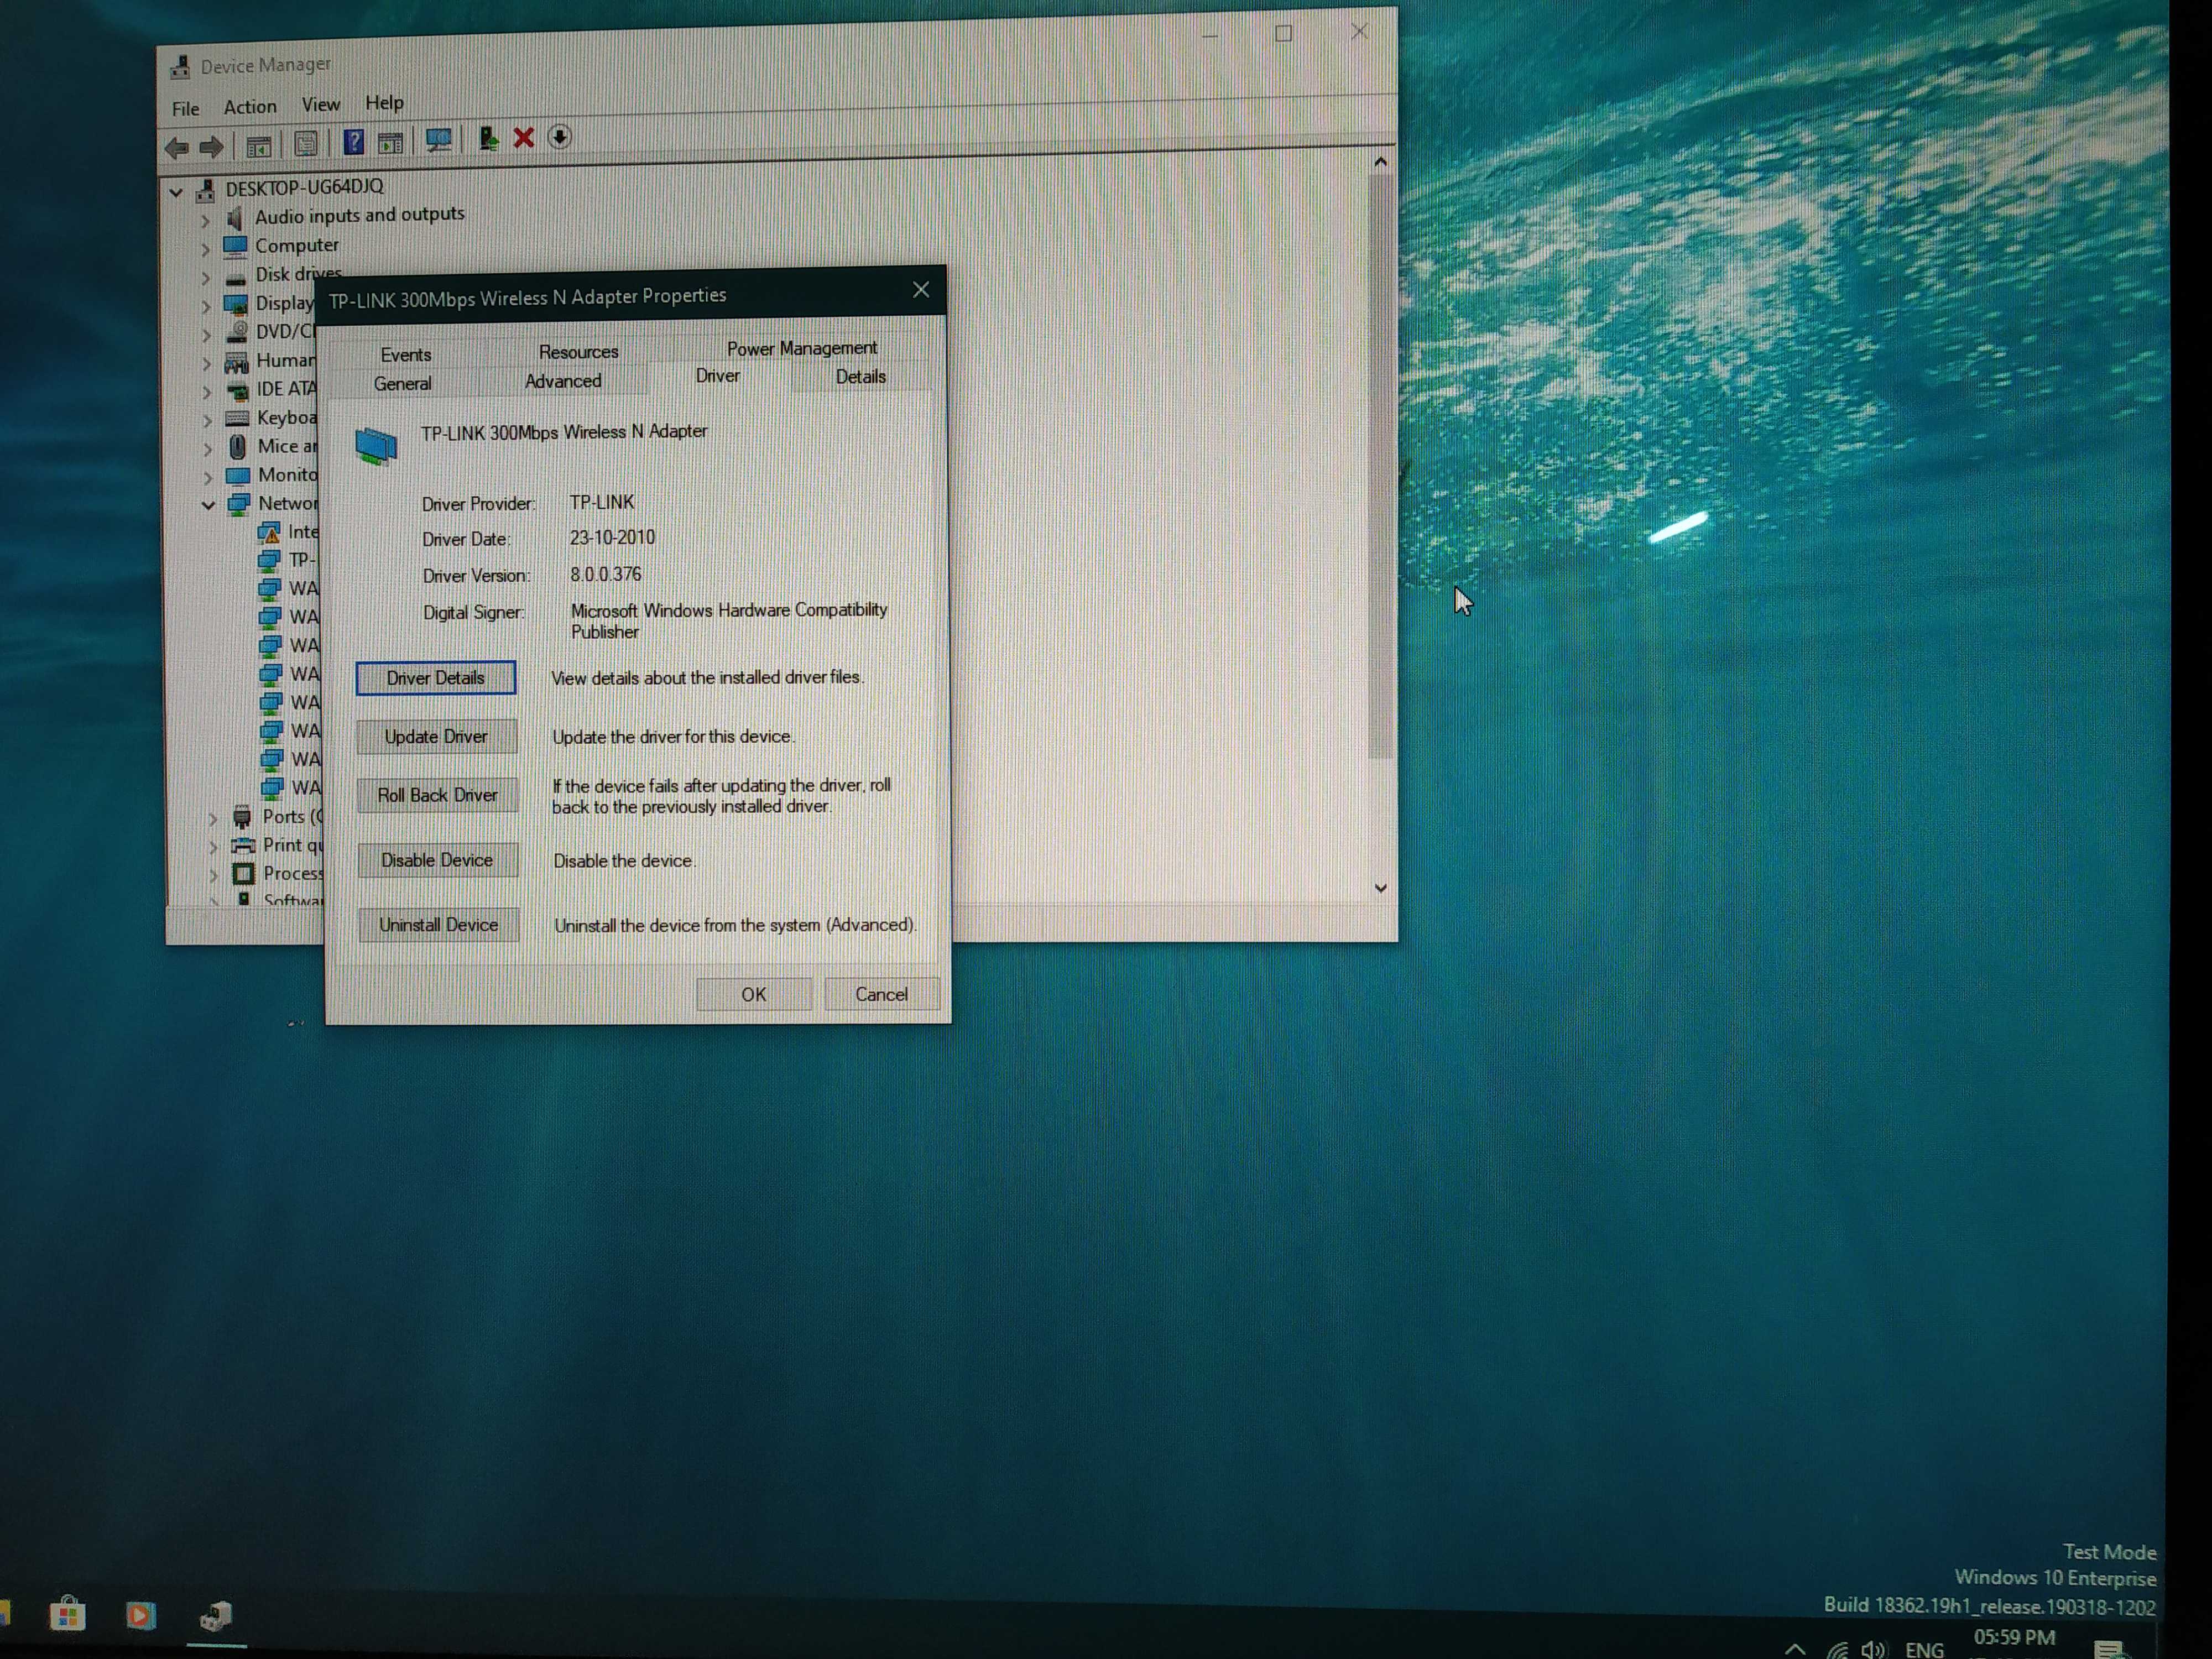Open the Action Center notification icon
Image resolution: width=2212 pixels, height=1659 pixels.
click(2109, 1649)
